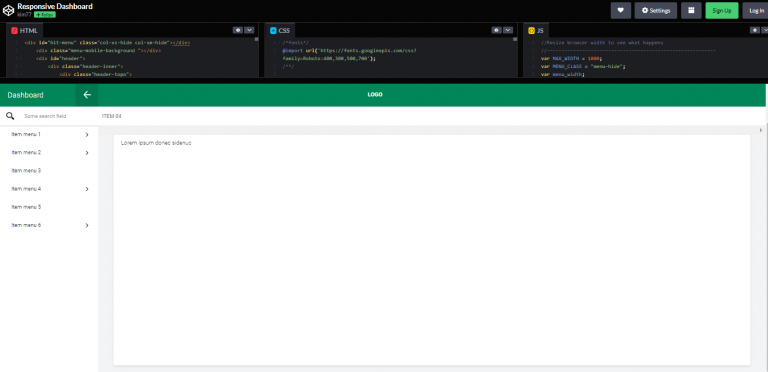Expand Item menu 1 chevron
This screenshot has height=372, width=768.
[x=87, y=135]
